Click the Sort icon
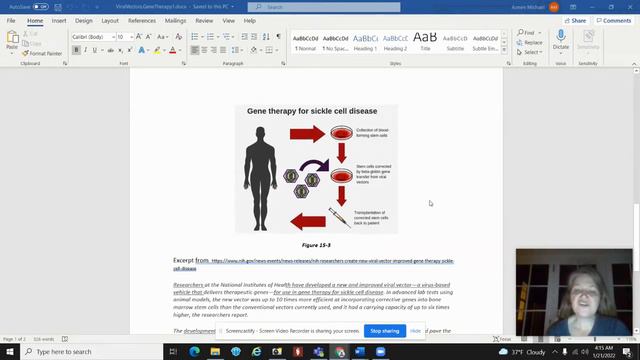 point(266,37)
